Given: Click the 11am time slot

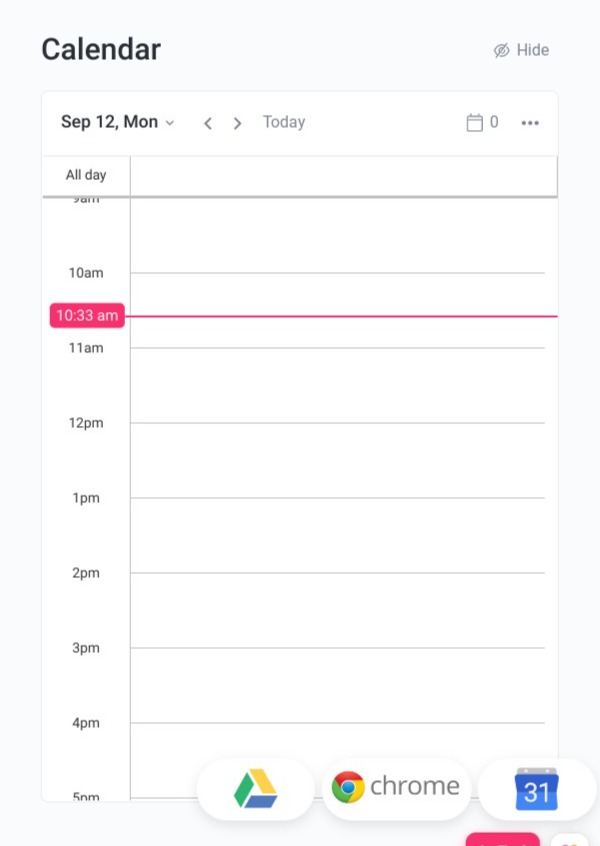Looking at the screenshot, I should click(337, 385).
